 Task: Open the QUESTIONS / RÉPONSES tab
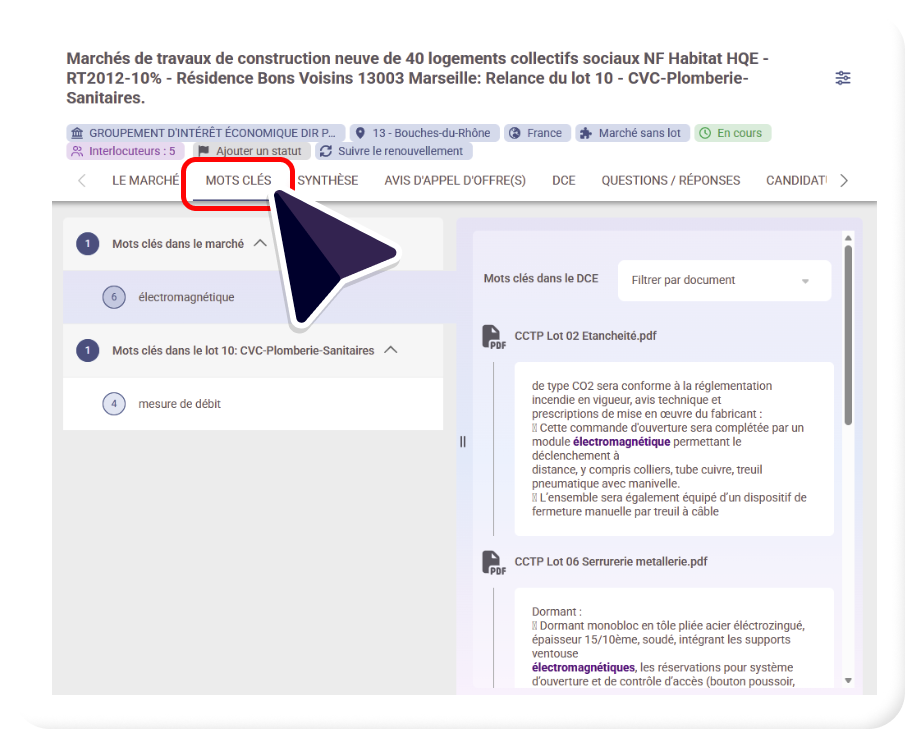pyautogui.click(x=670, y=181)
